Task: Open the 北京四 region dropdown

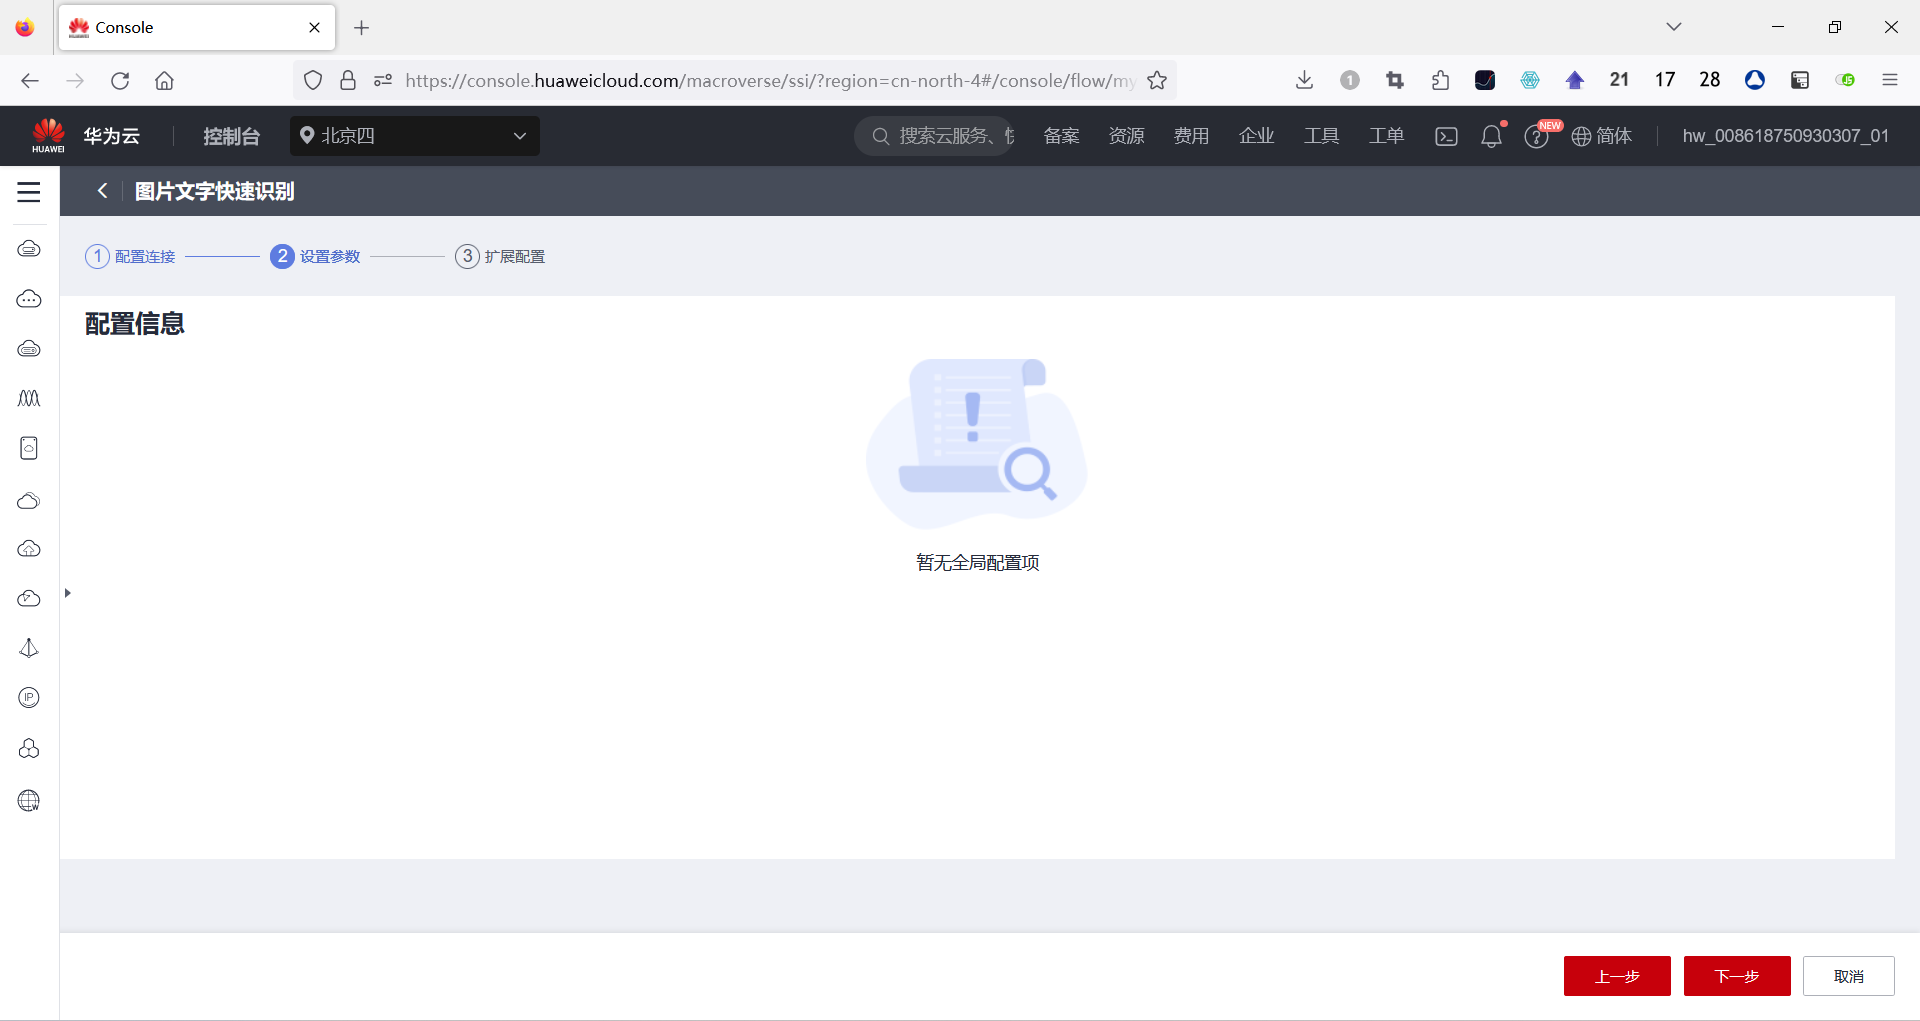Action: pyautogui.click(x=414, y=136)
